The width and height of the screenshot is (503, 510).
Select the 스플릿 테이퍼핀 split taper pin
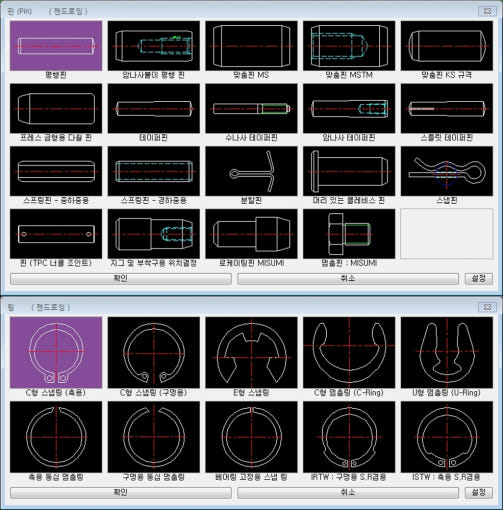point(447,108)
